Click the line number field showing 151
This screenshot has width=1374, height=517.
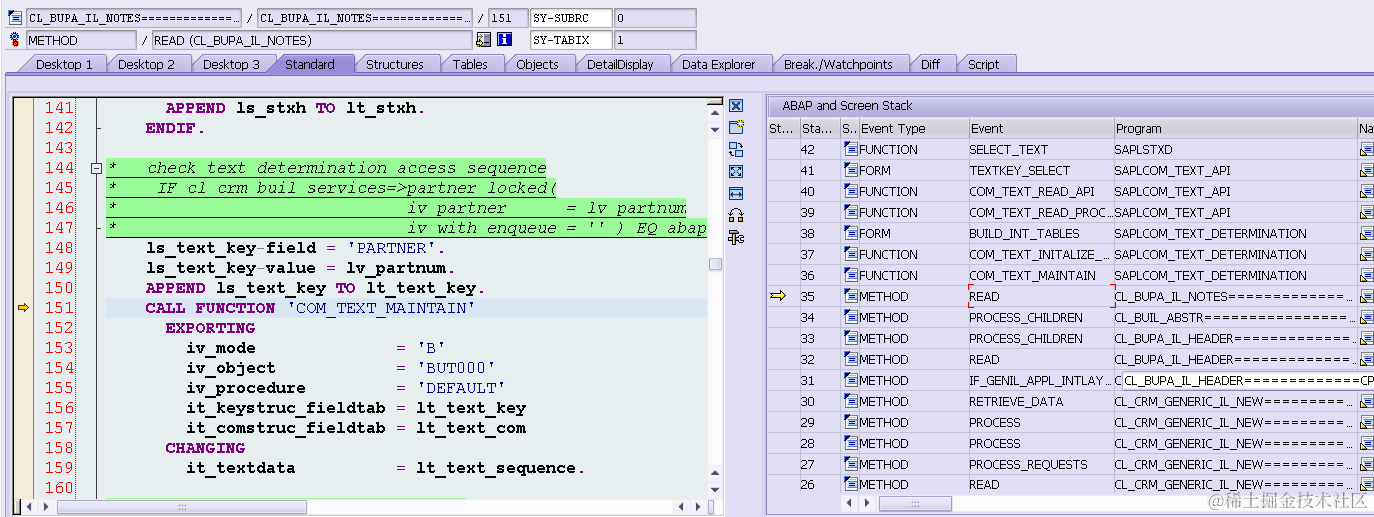pos(508,18)
